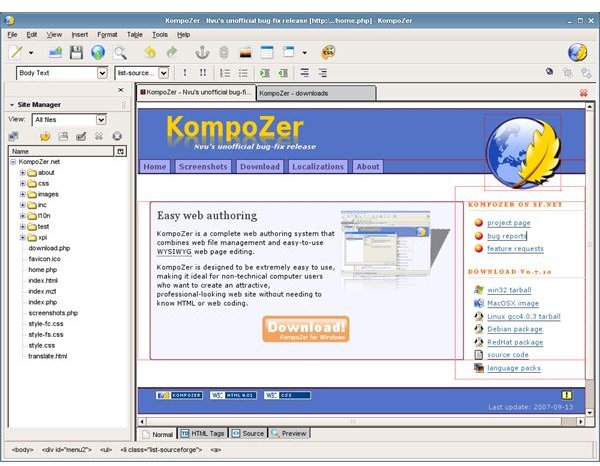Click the feature requests link

pos(515,249)
